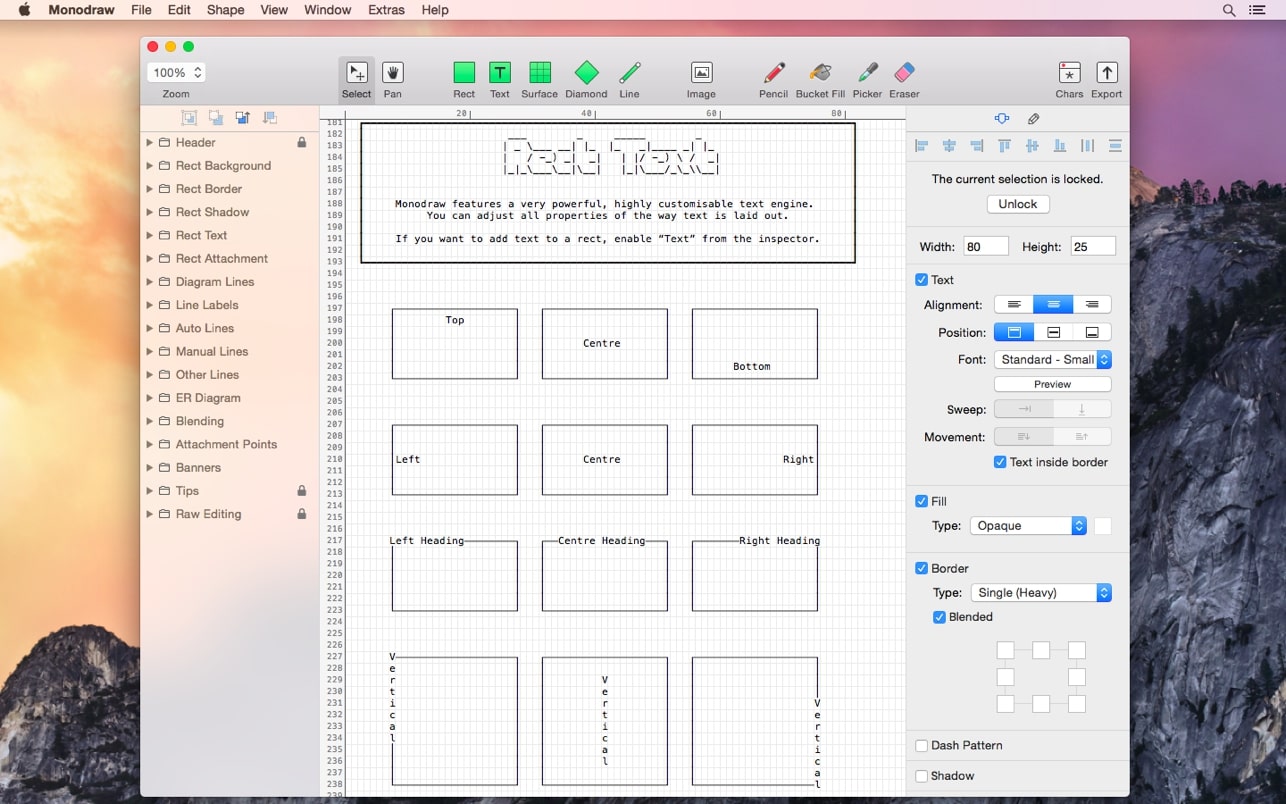This screenshot has height=804, width=1286.
Task: Disable the Blended border option
Action: pyautogui.click(x=939, y=617)
